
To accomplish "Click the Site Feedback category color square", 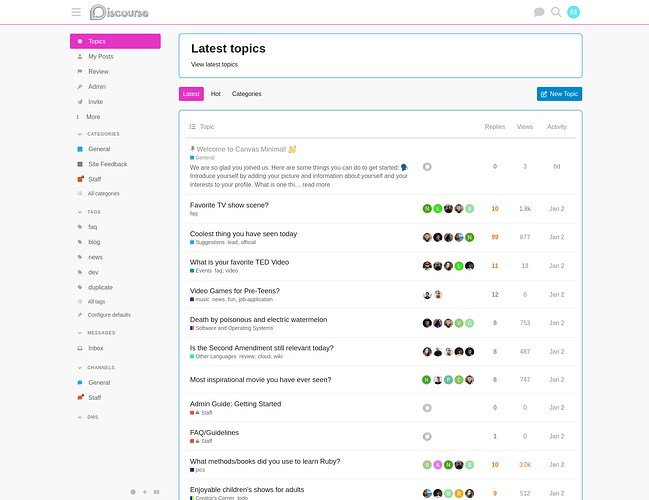I will coord(80,164).
